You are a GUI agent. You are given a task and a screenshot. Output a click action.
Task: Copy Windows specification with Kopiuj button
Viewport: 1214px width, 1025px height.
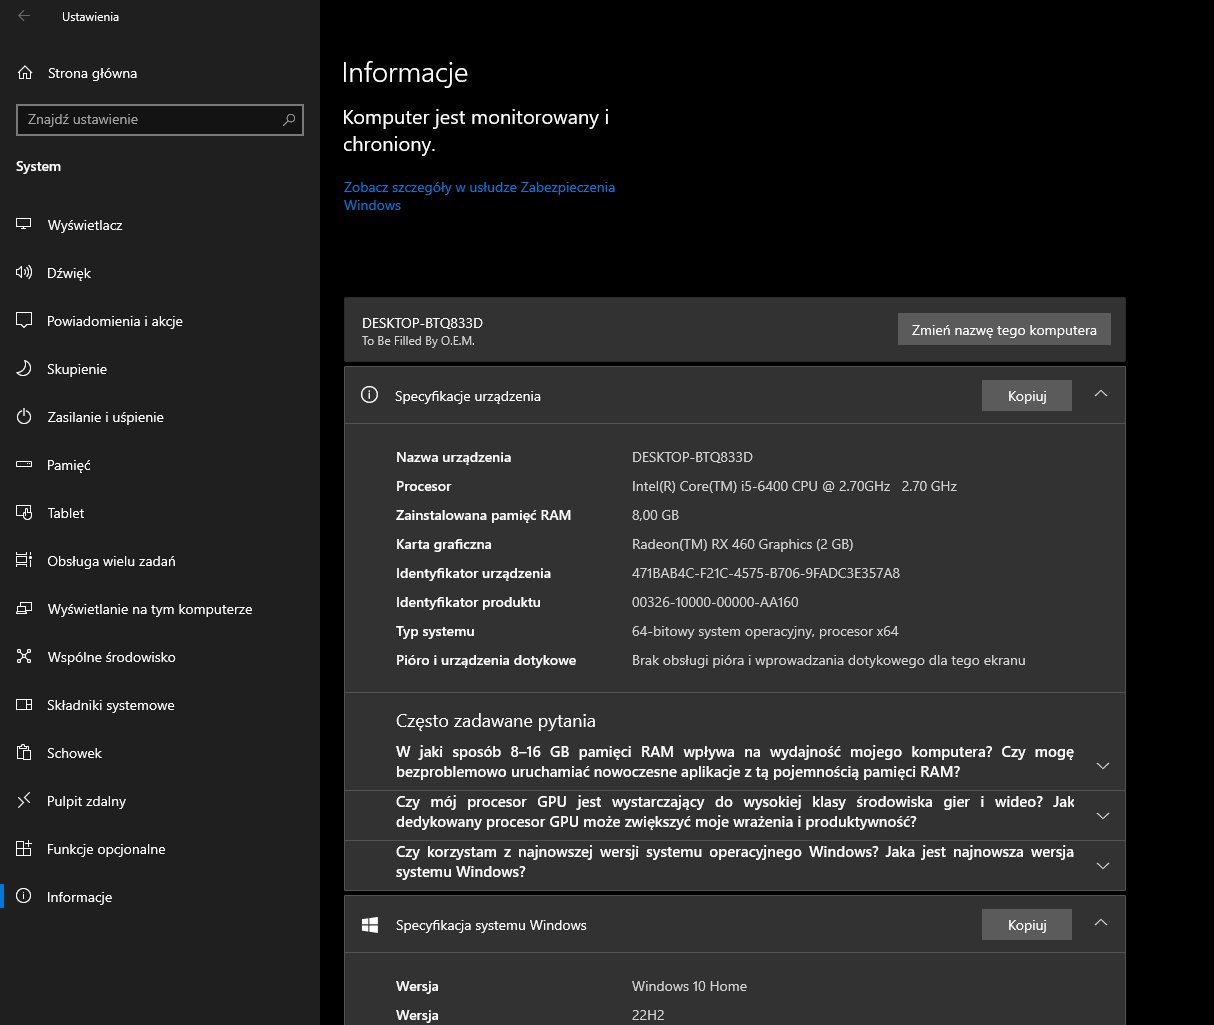click(1027, 925)
